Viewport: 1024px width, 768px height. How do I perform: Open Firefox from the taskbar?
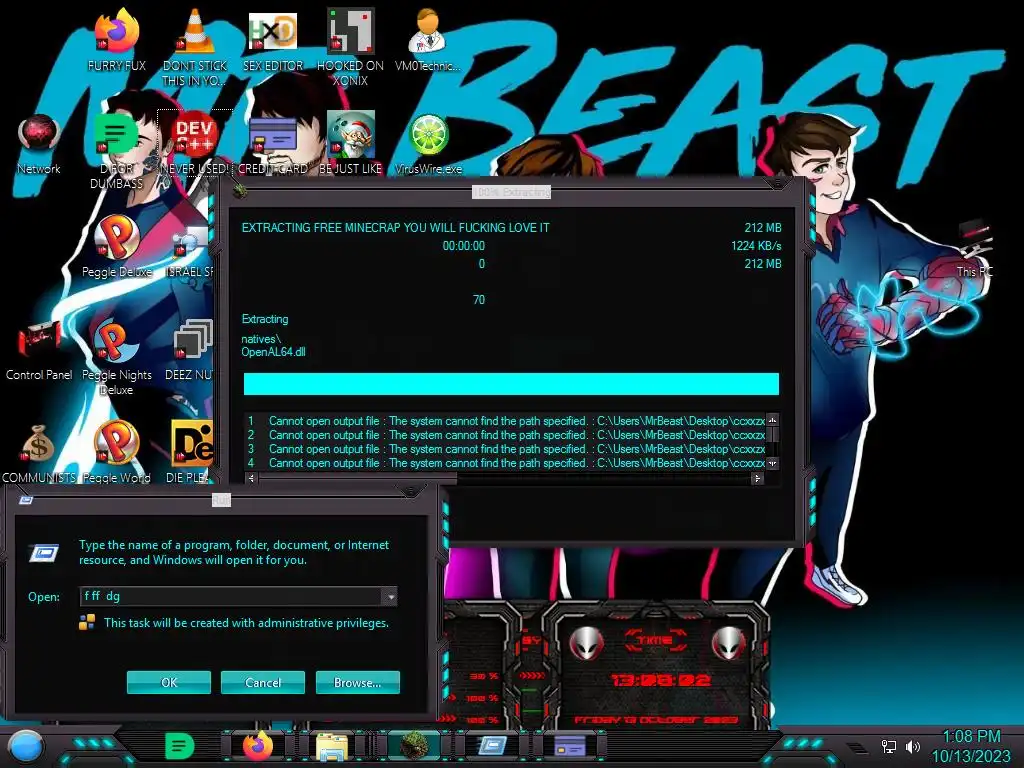[257, 746]
